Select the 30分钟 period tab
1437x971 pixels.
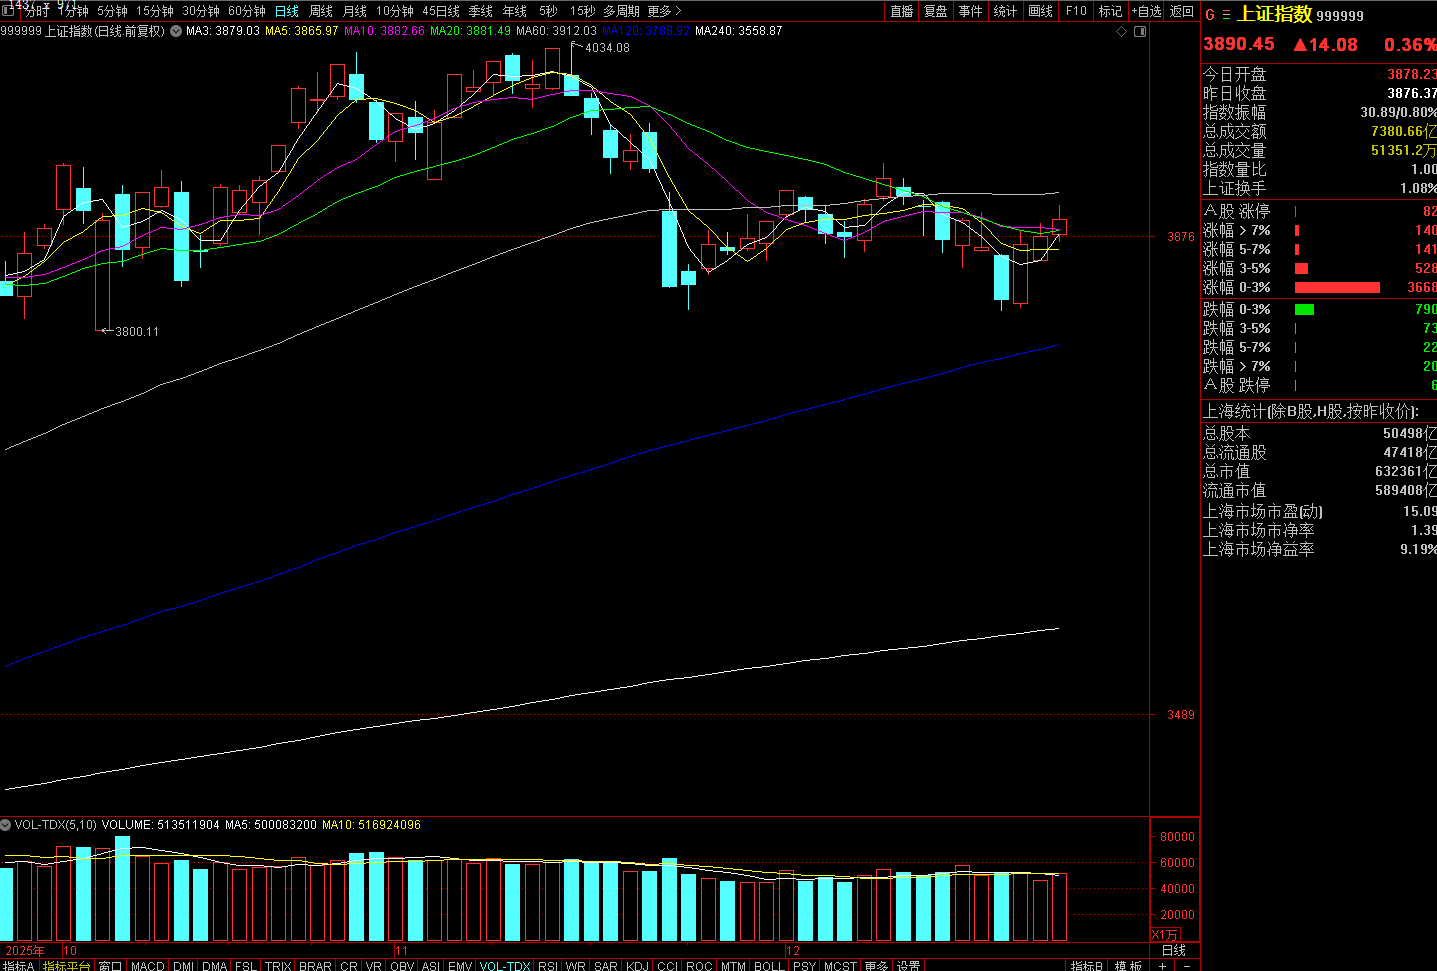click(x=200, y=11)
